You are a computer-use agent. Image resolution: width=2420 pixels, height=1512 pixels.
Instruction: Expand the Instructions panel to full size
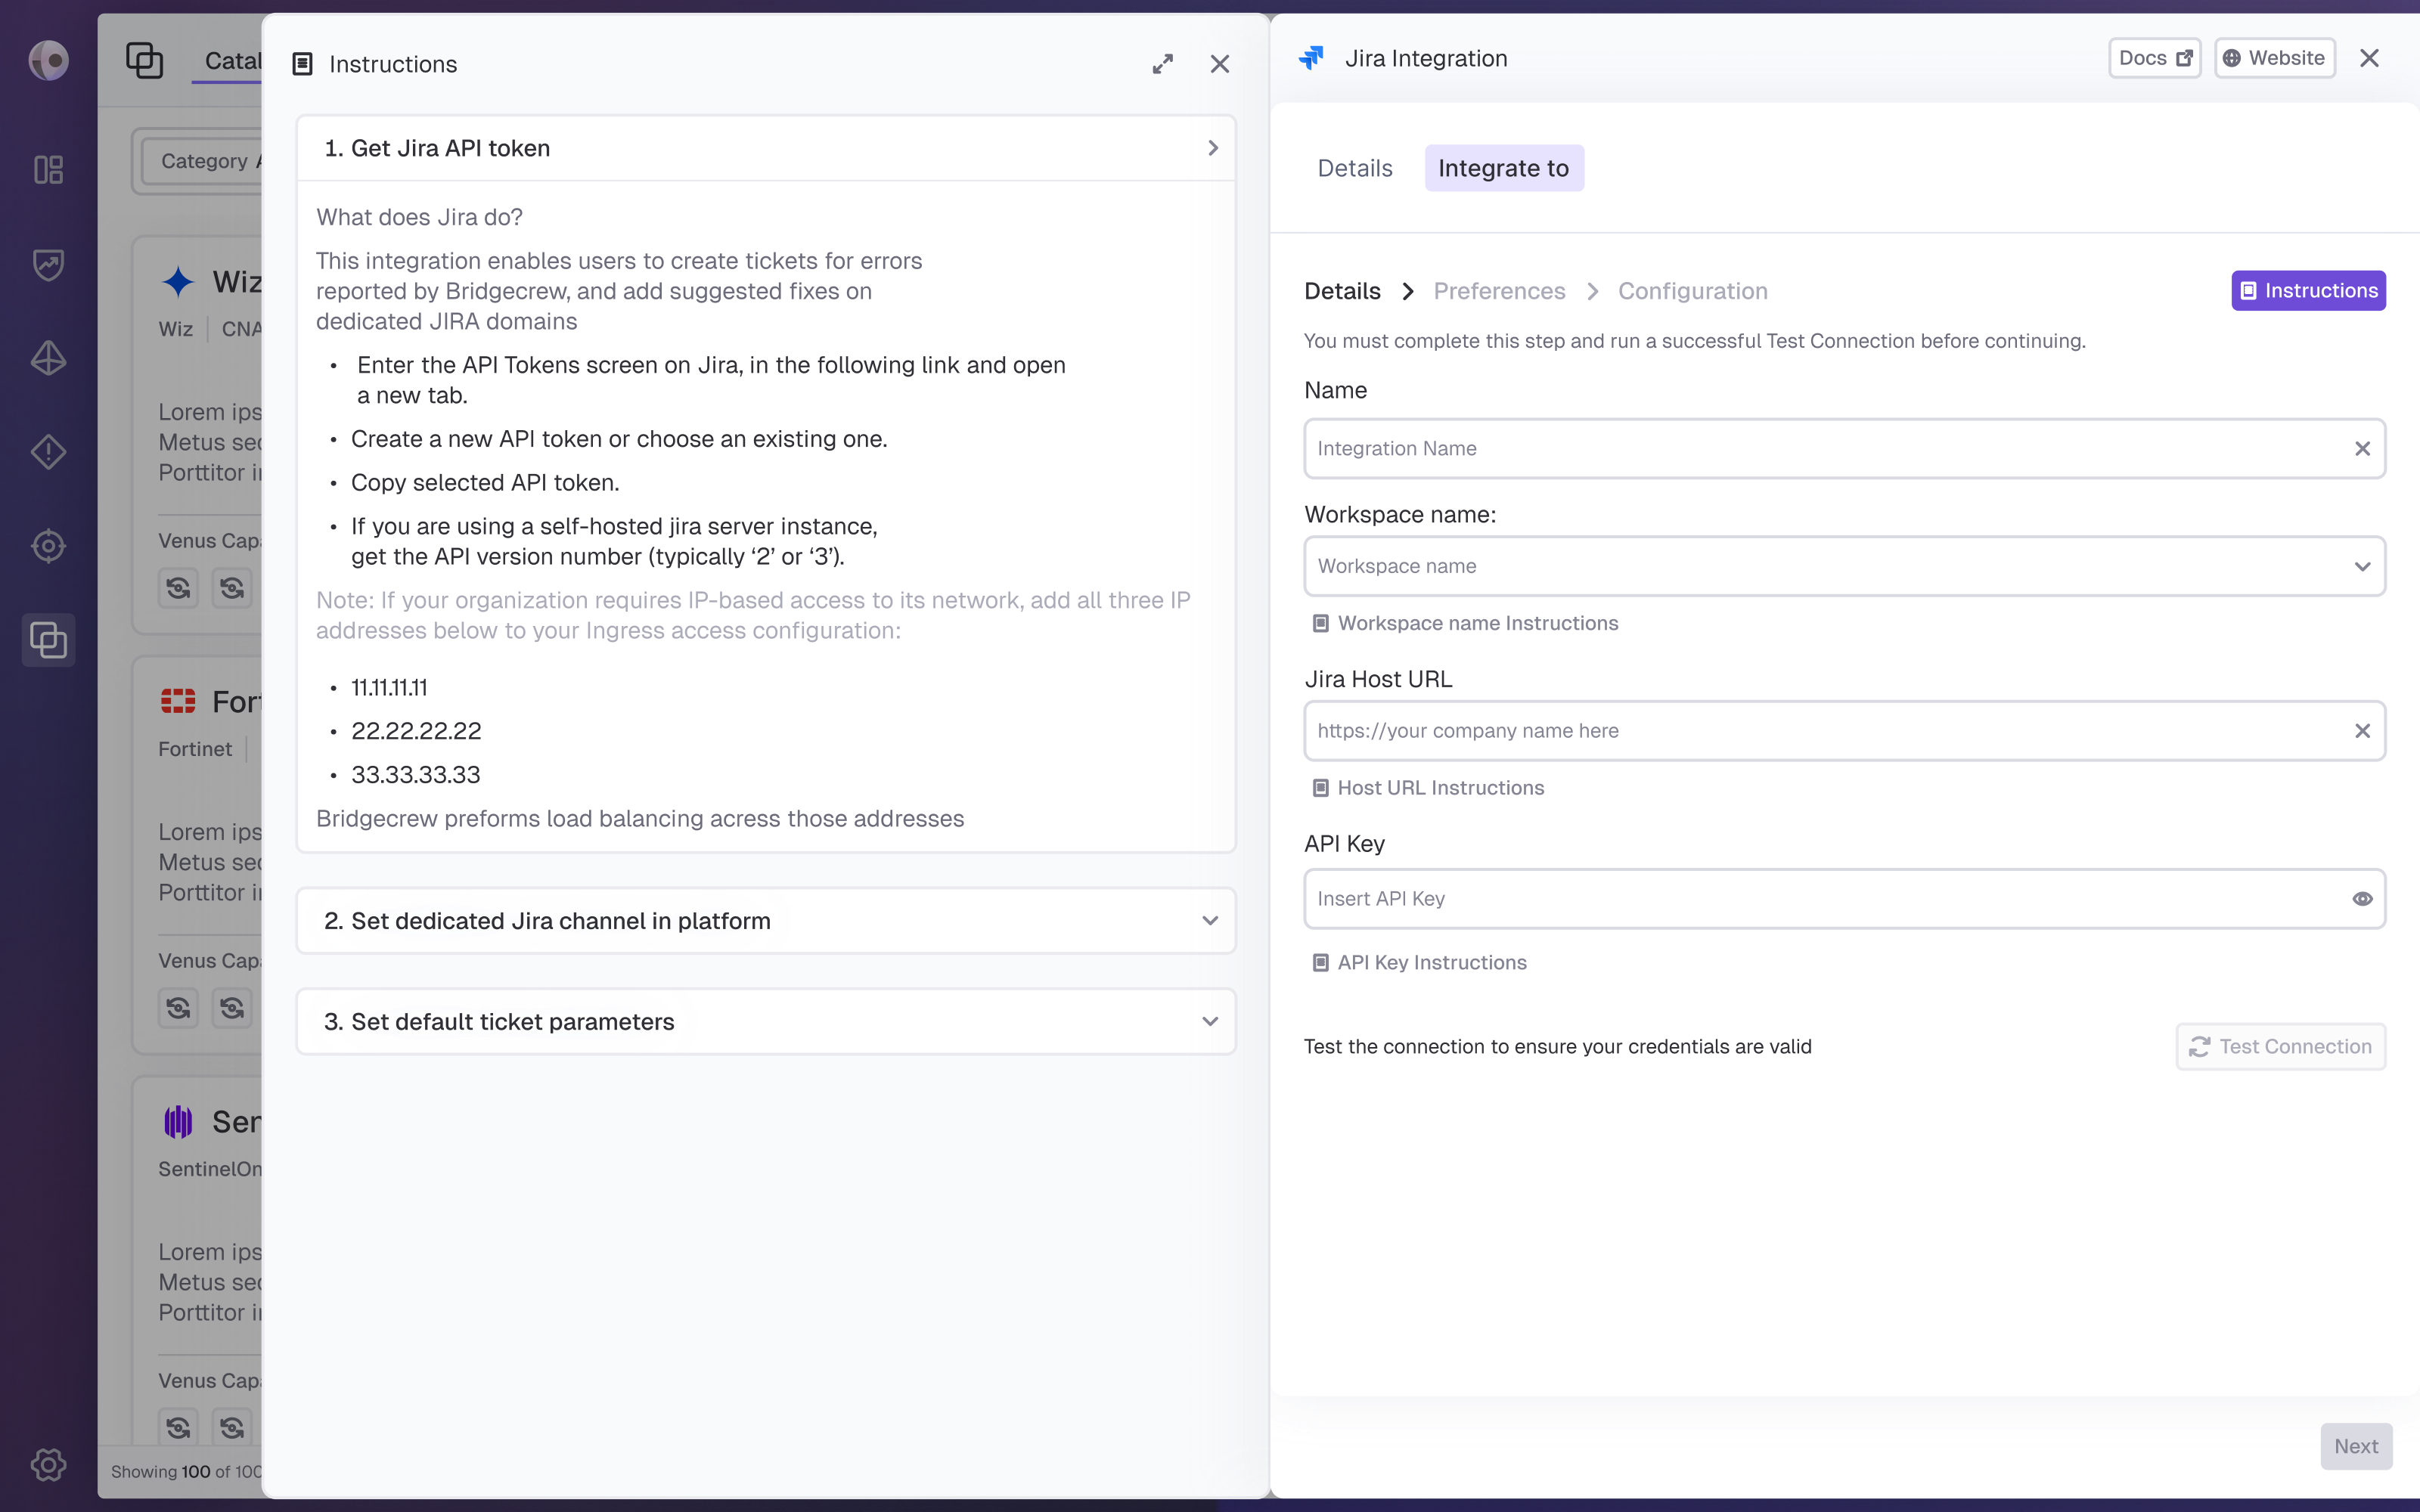point(1162,64)
